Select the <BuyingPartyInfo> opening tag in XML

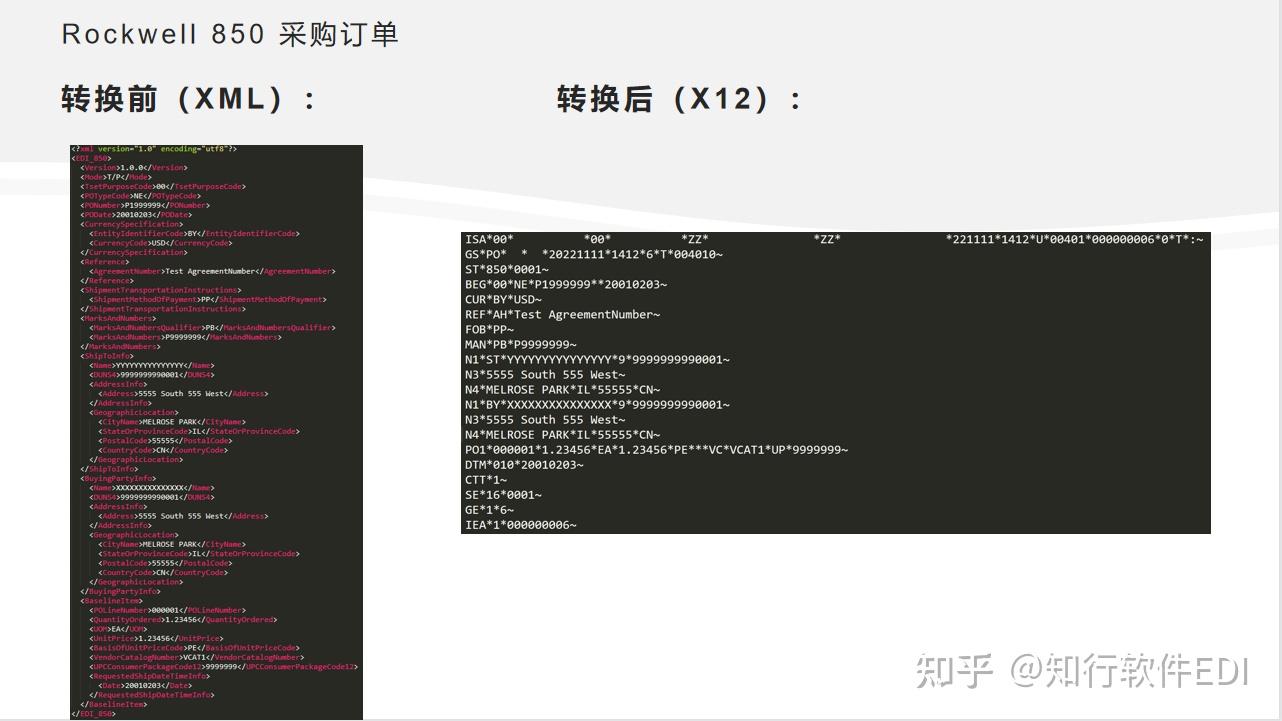point(118,479)
